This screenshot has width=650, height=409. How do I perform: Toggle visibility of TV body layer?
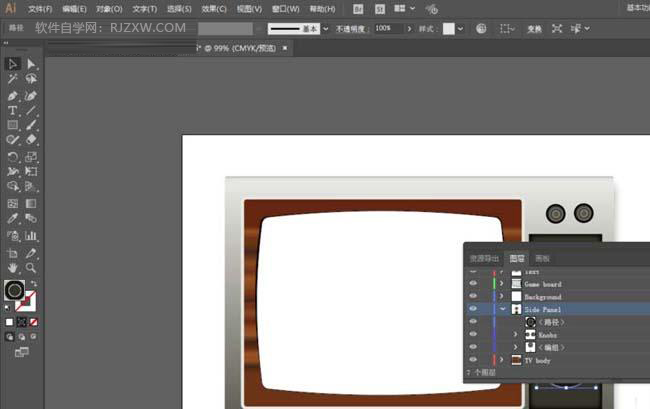point(474,359)
